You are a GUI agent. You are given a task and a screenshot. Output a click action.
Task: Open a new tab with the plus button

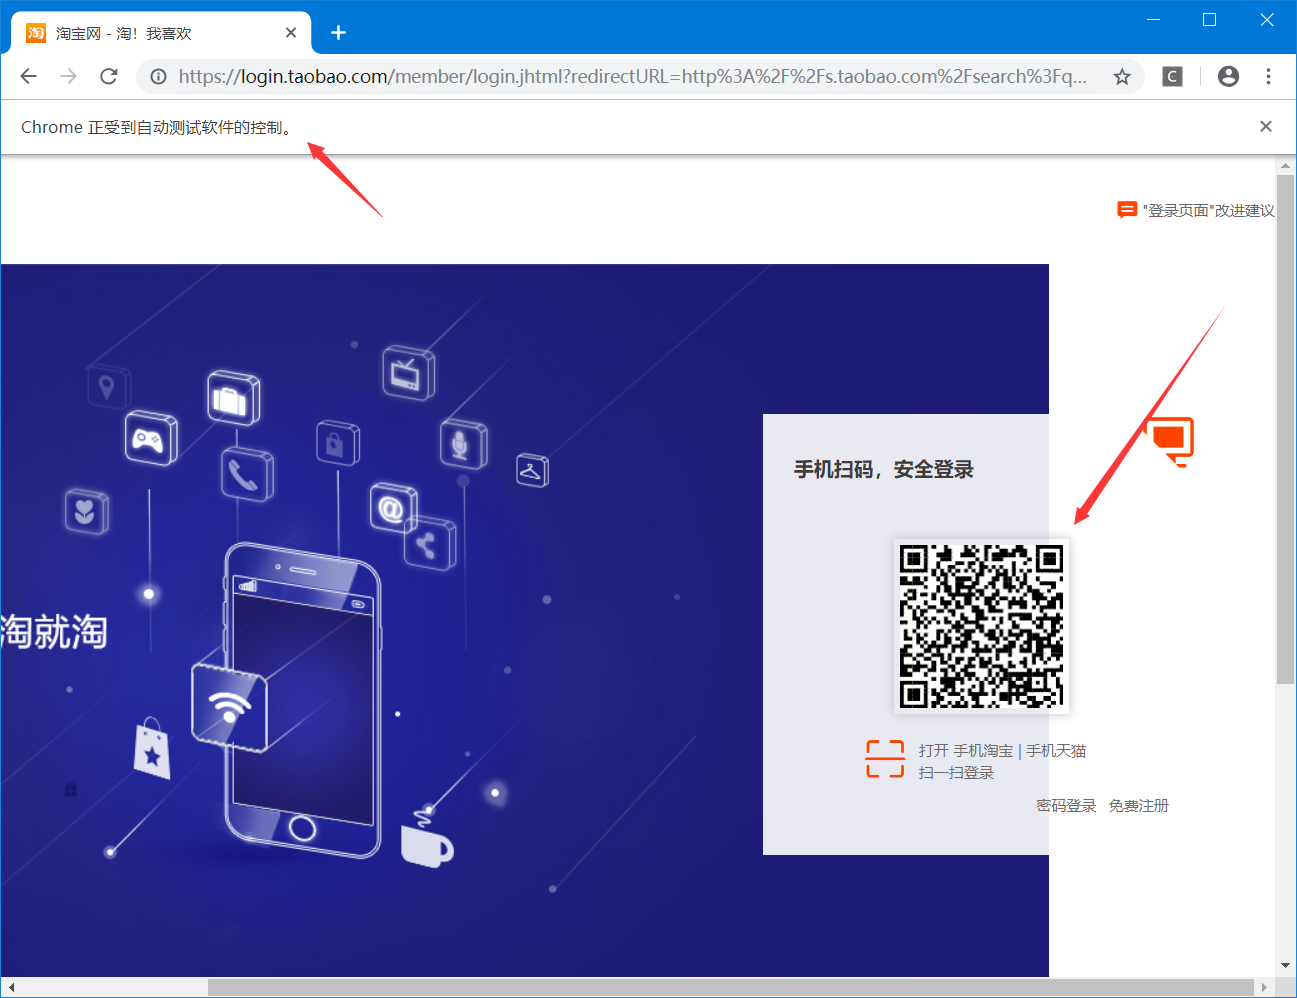[337, 32]
